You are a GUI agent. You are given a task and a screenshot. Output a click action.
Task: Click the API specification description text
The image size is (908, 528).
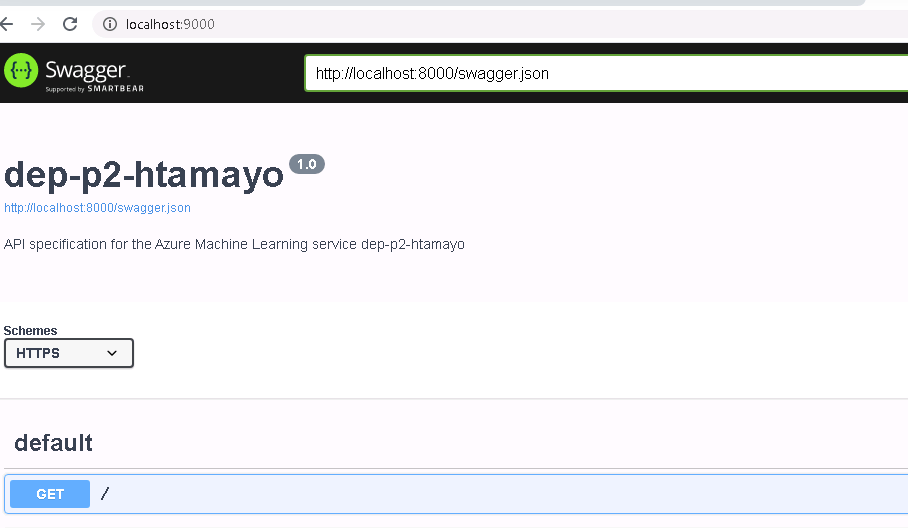[234, 244]
